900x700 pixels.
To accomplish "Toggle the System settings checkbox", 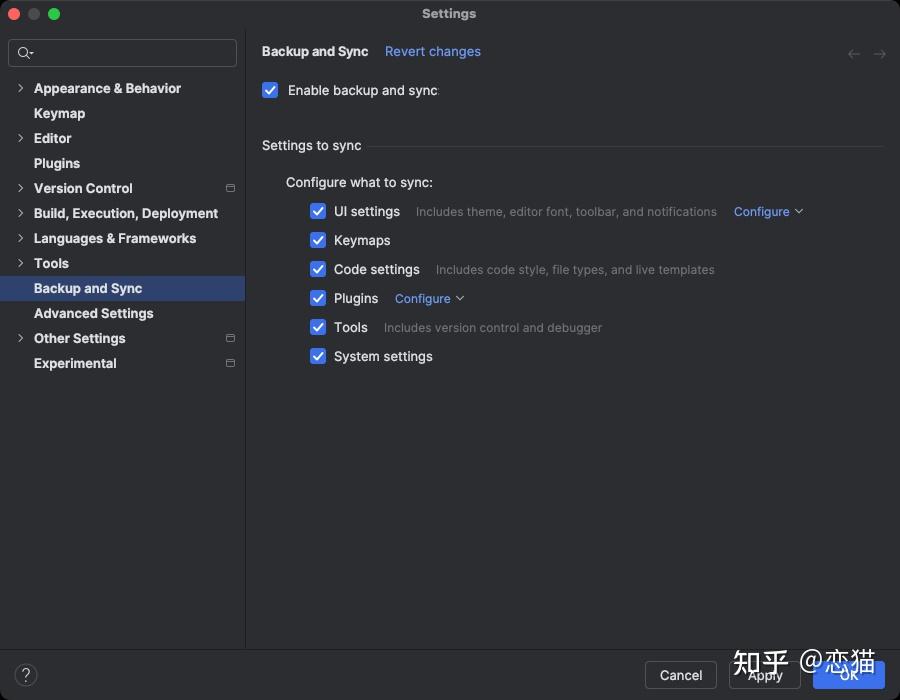I will [x=318, y=356].
